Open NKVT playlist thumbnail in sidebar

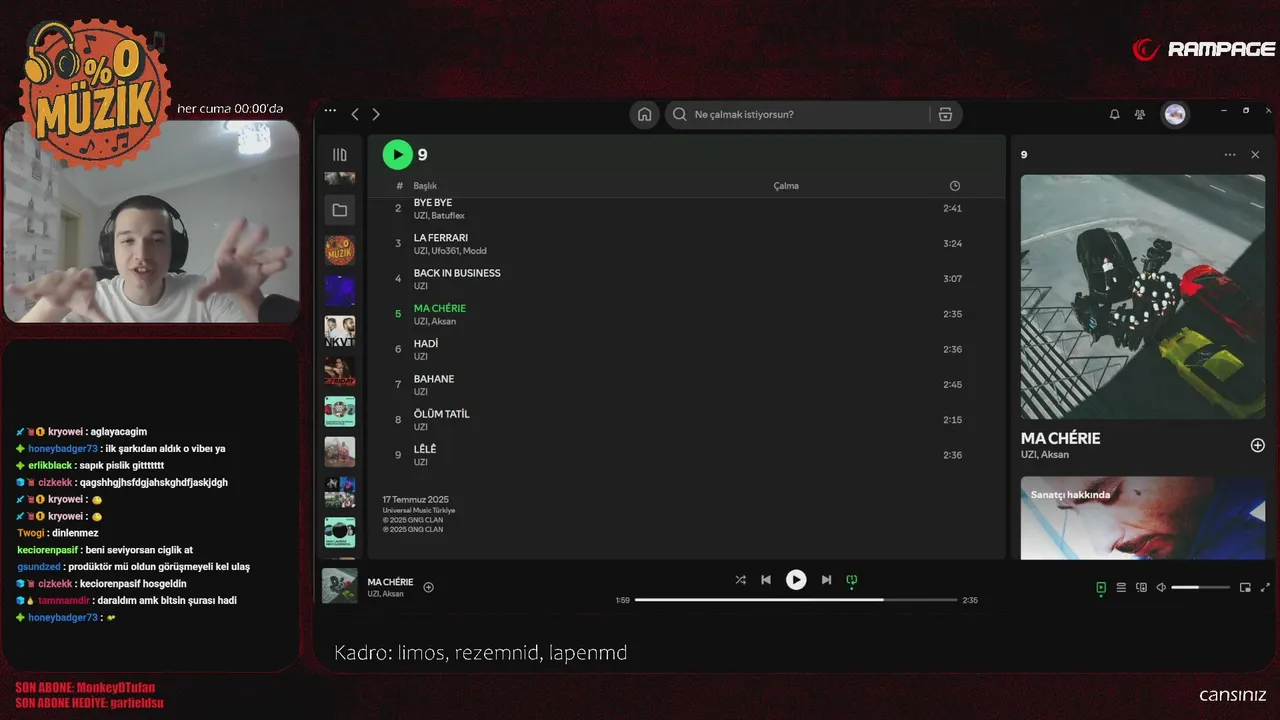coord(340,331)
